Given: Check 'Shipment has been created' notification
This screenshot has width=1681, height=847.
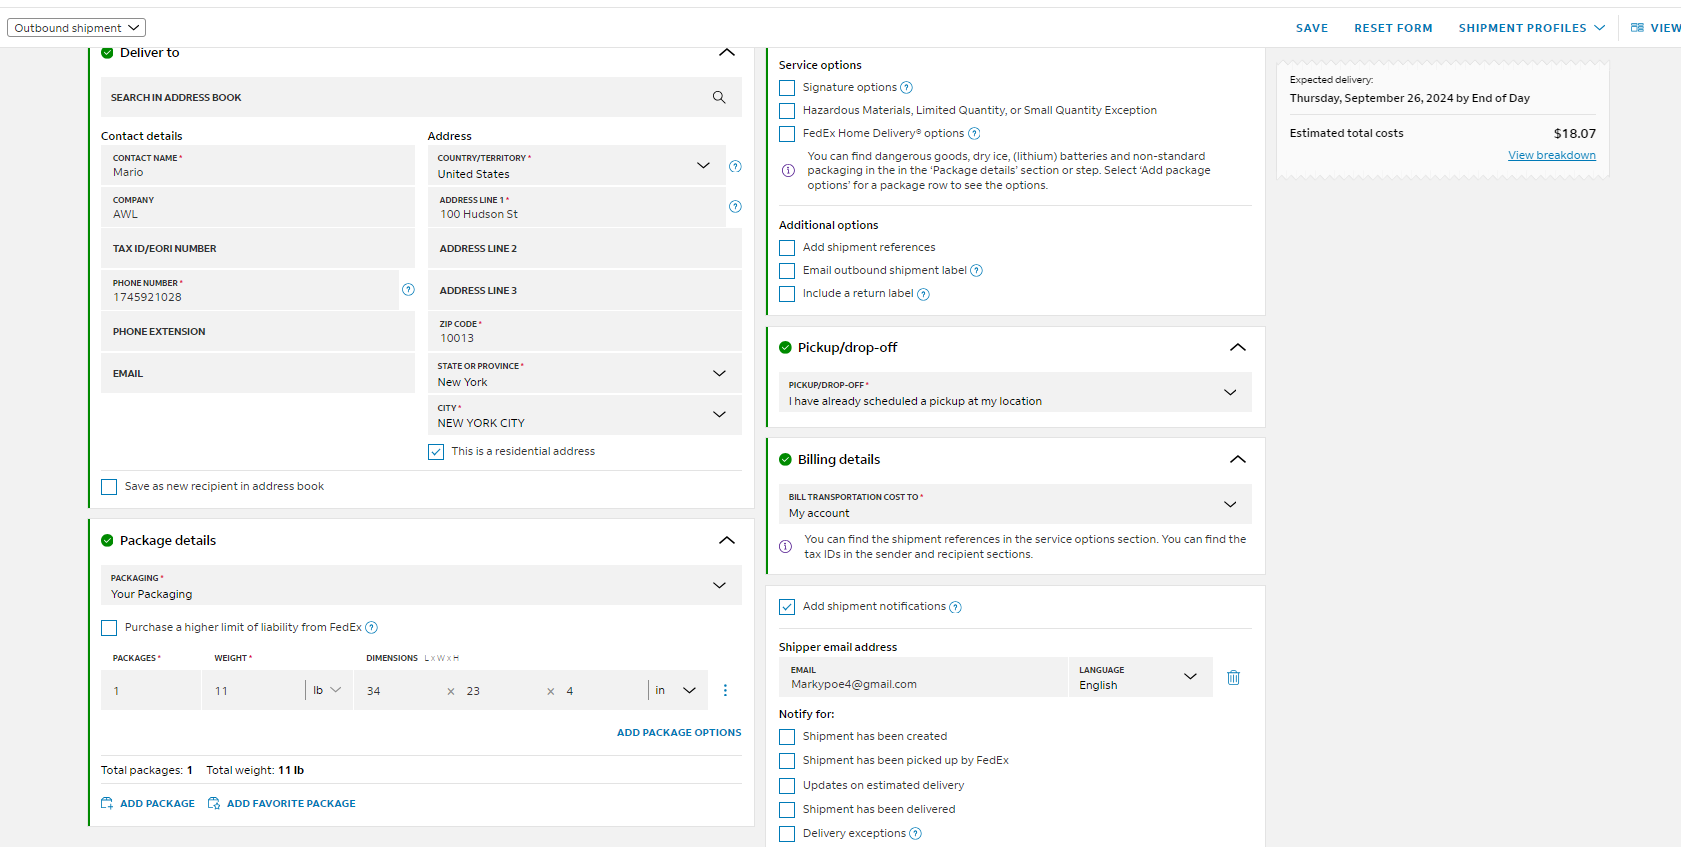Looking at the screenshot, I should (787, 737).
